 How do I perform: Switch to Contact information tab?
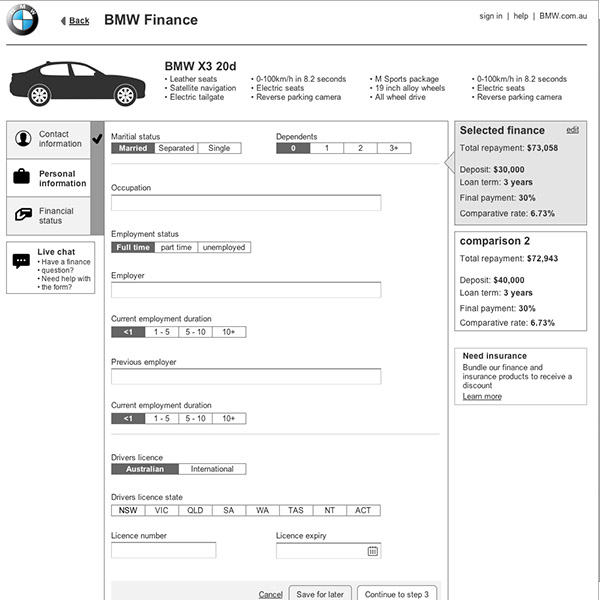[60, 139]
